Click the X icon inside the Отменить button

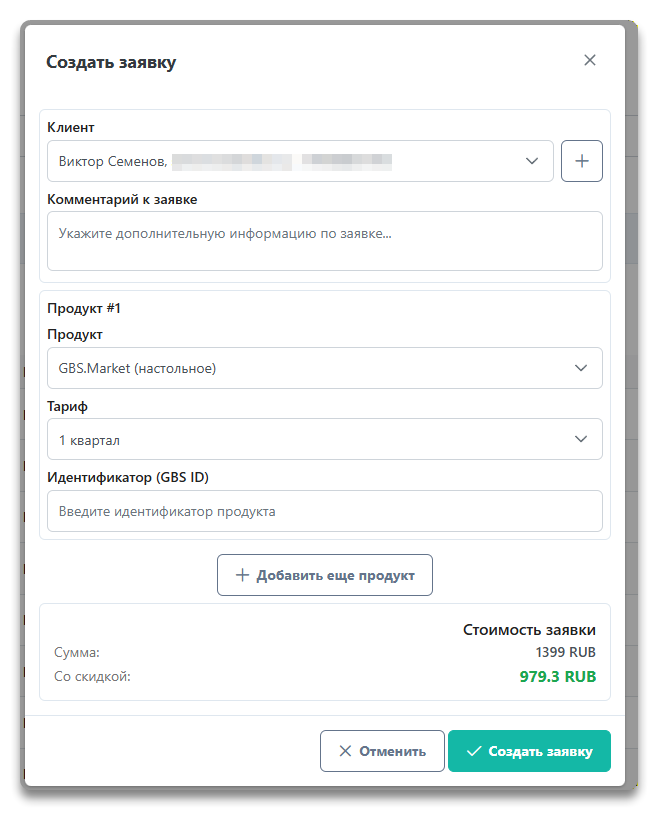[x=345, y=751]
